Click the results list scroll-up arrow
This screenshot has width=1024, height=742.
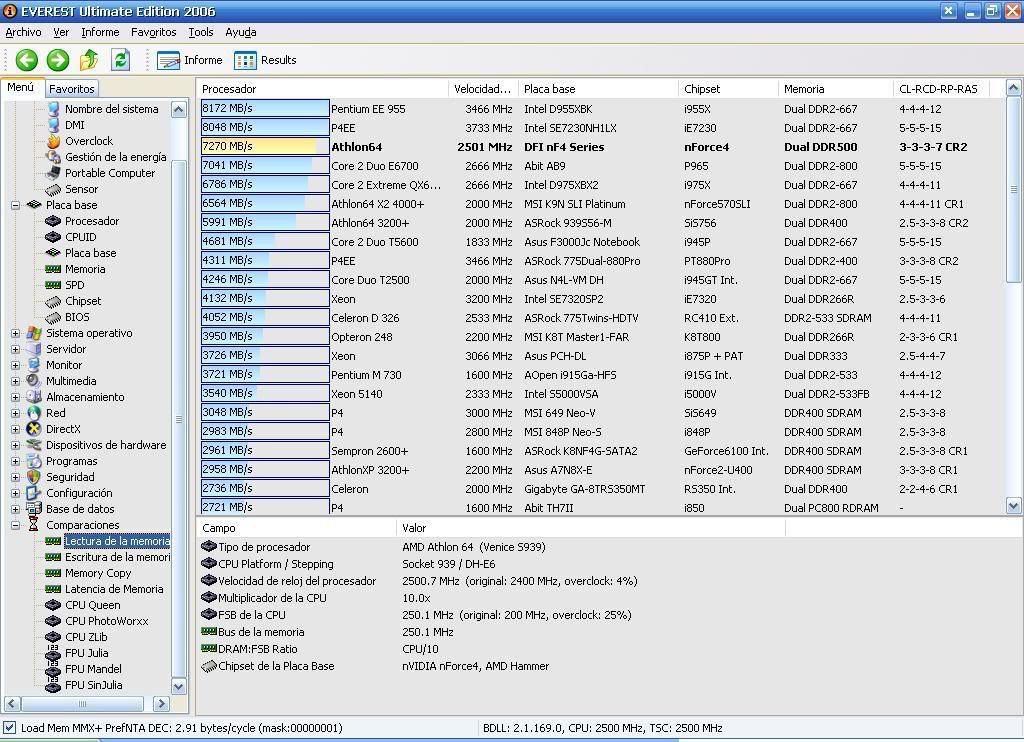(1014, 87)
